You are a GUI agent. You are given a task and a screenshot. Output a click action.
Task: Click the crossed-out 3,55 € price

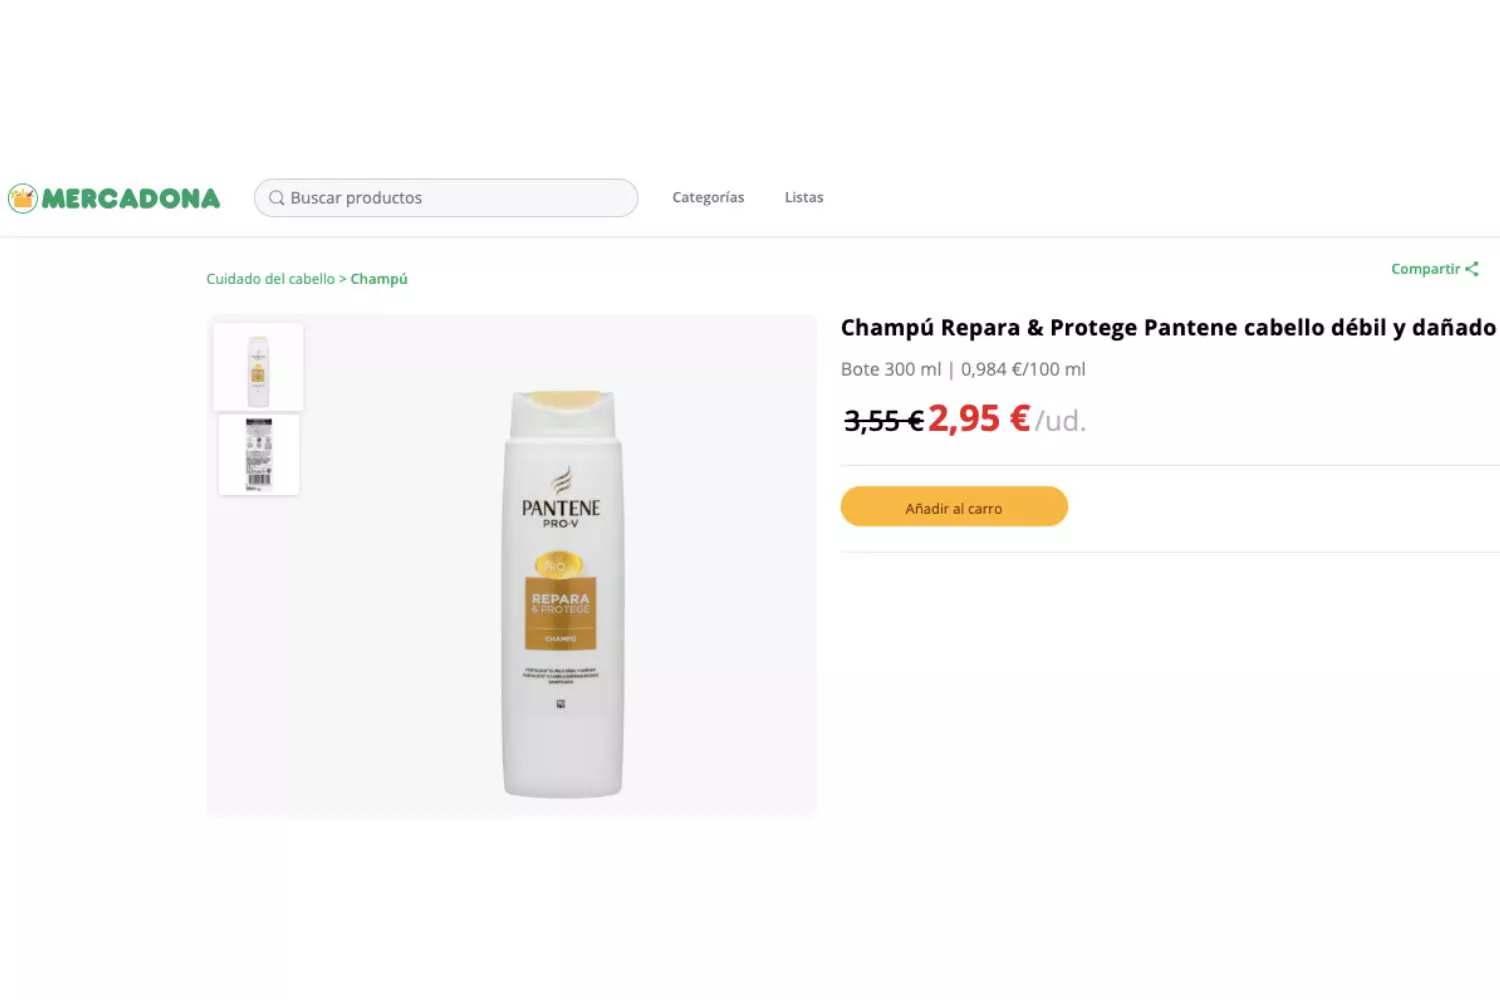click(x=883, y=421)
